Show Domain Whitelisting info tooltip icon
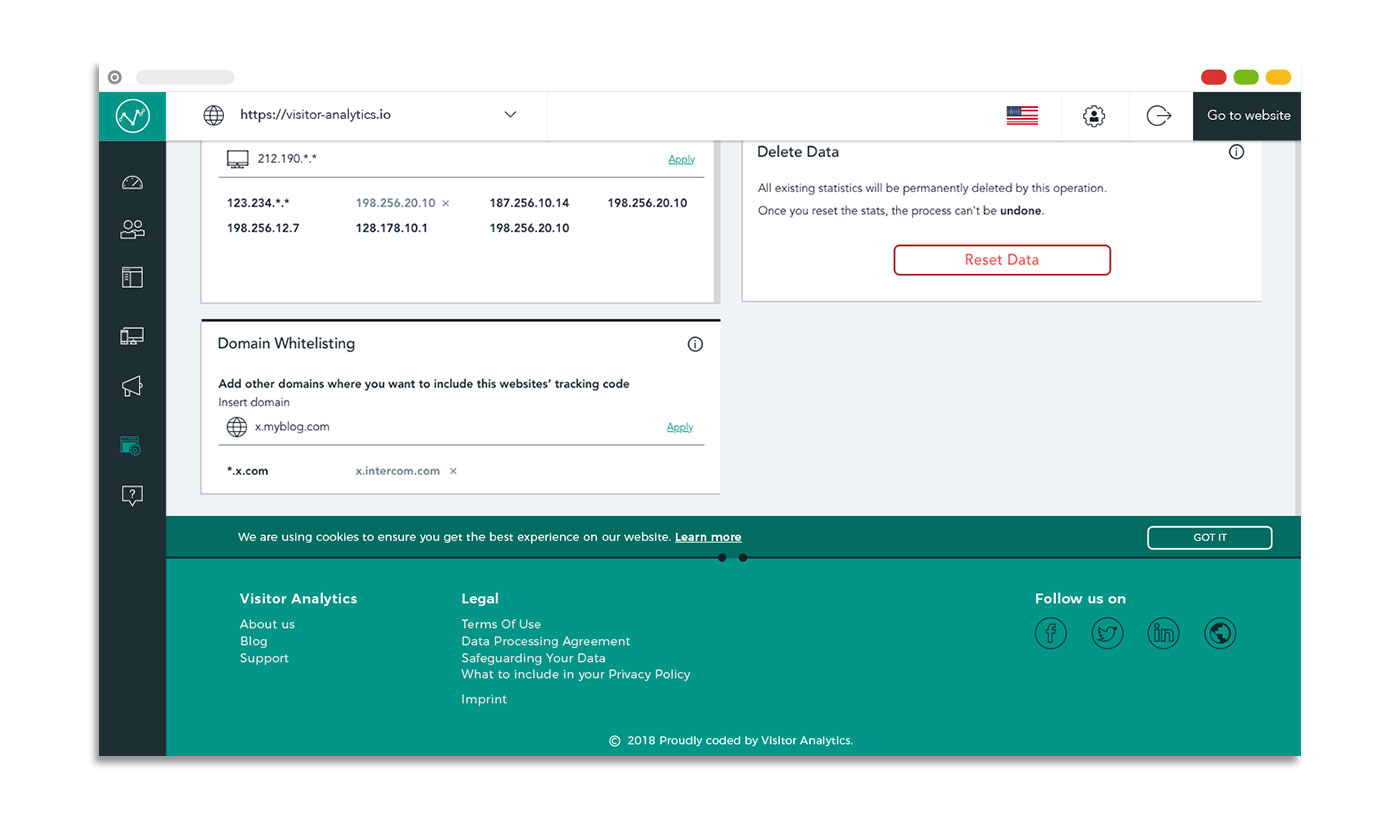 [x=695, y=344]
